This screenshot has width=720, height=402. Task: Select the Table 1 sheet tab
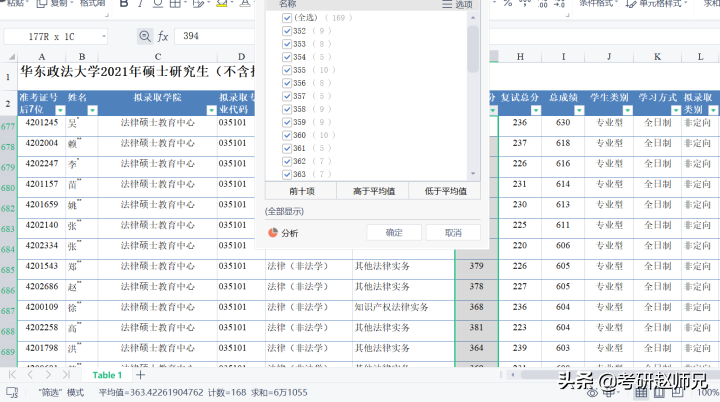[107, 375]
